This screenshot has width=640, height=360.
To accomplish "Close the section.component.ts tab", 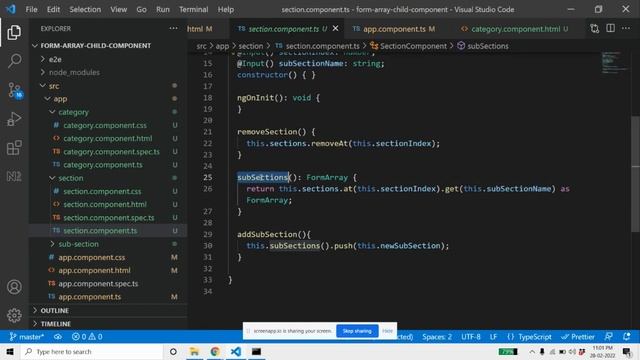I will (336, 28).
